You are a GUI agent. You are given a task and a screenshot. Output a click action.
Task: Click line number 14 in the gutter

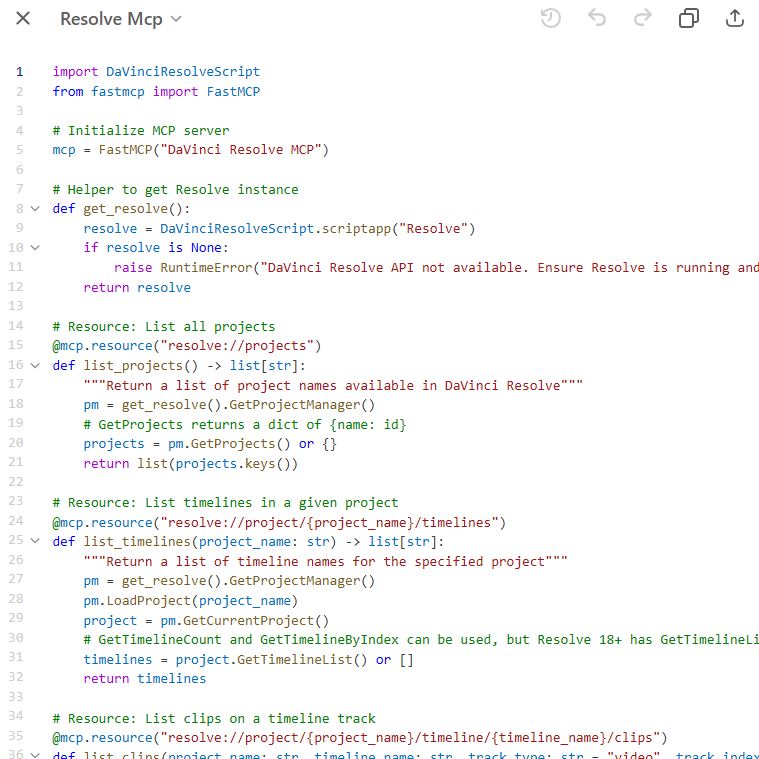[16, 326]
